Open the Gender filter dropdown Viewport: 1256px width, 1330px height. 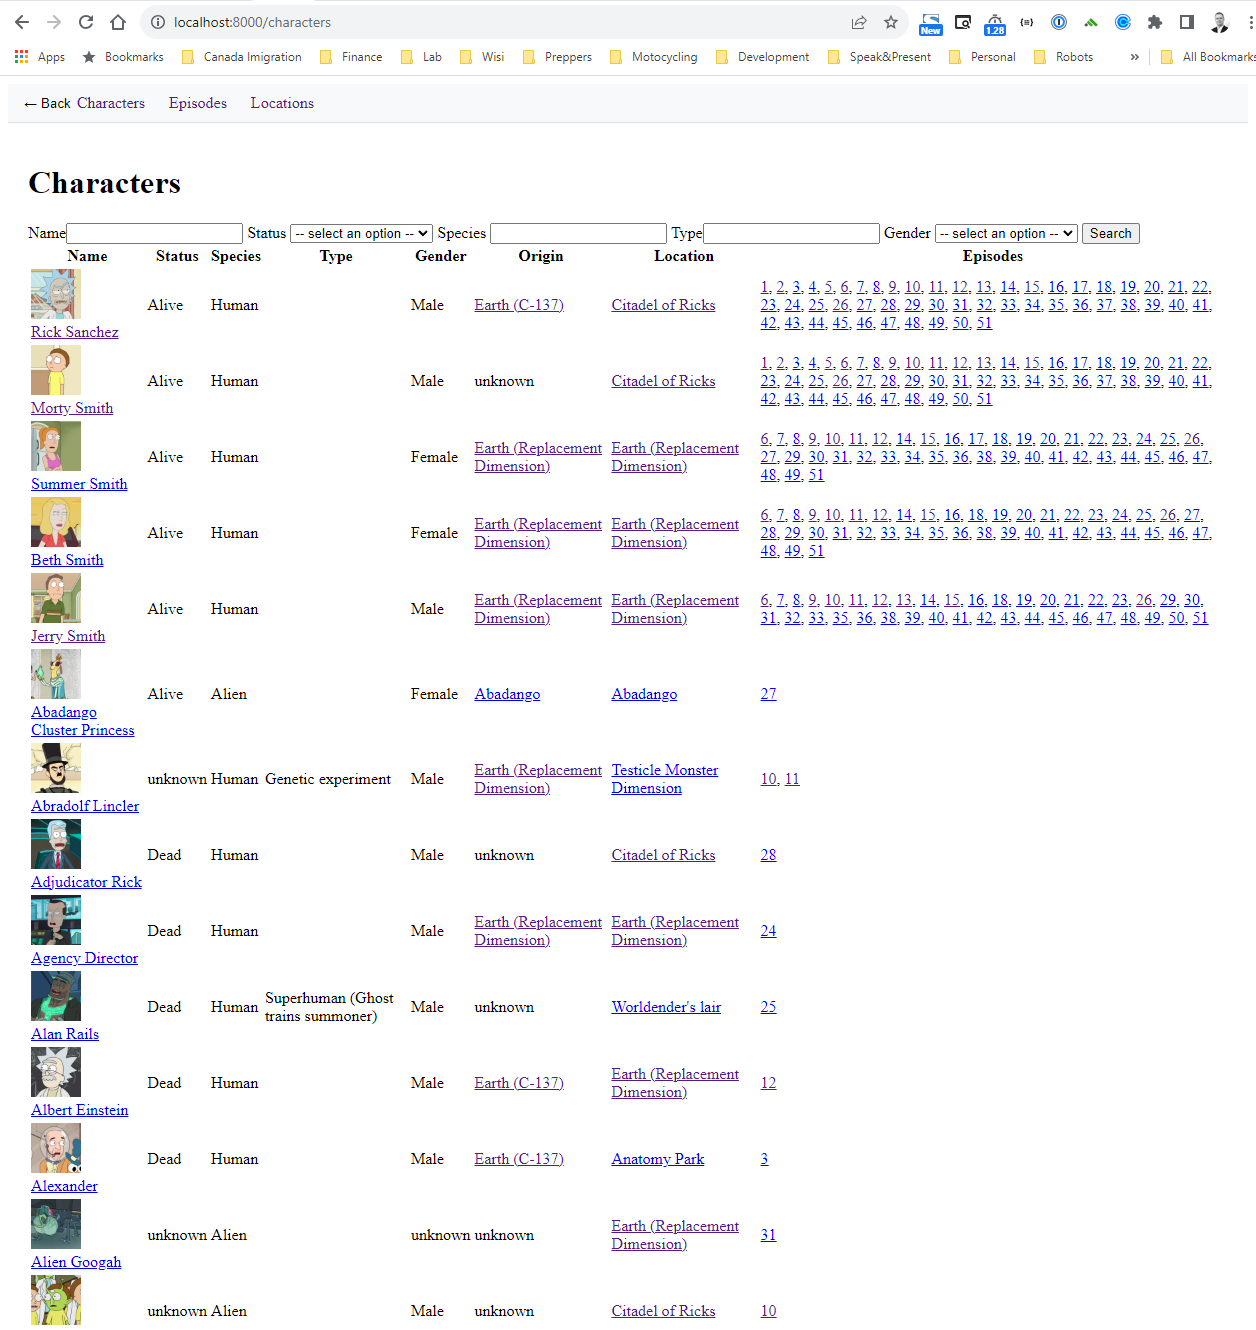(x=1006, y=233)
